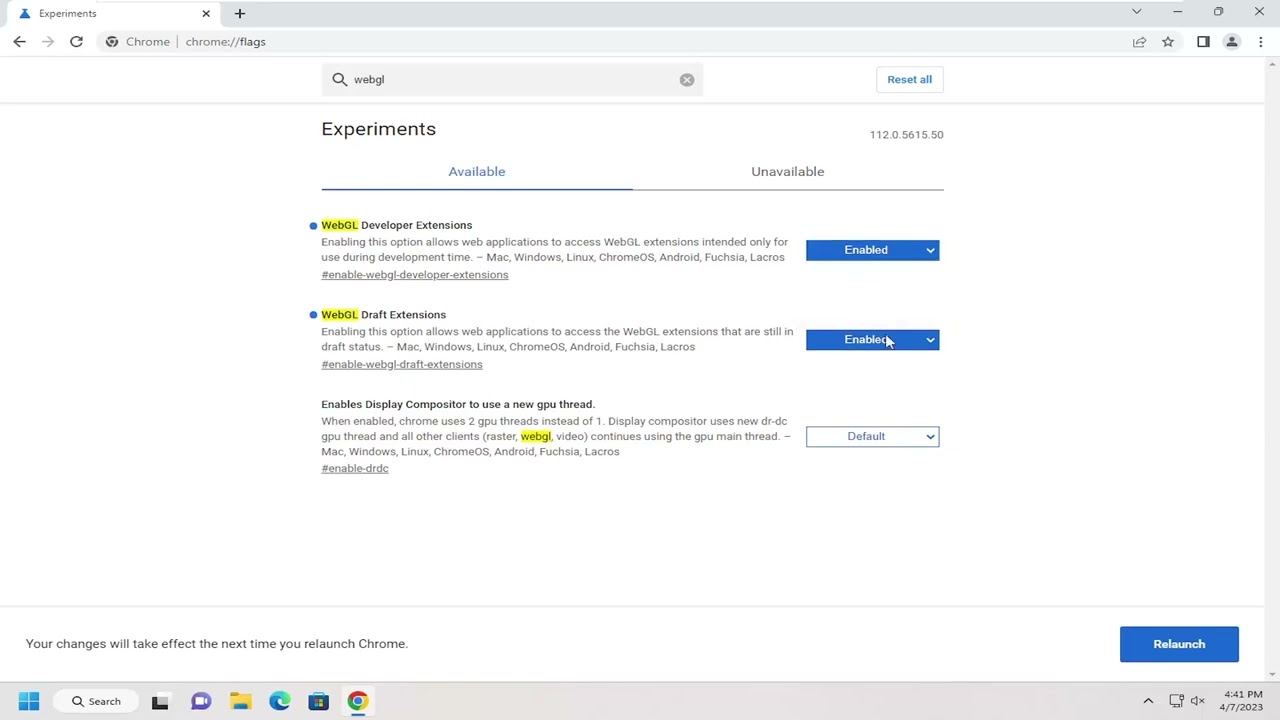Open the Windows Start menu
This screenshot has height=720, width=1280.
tap(28, 701)
